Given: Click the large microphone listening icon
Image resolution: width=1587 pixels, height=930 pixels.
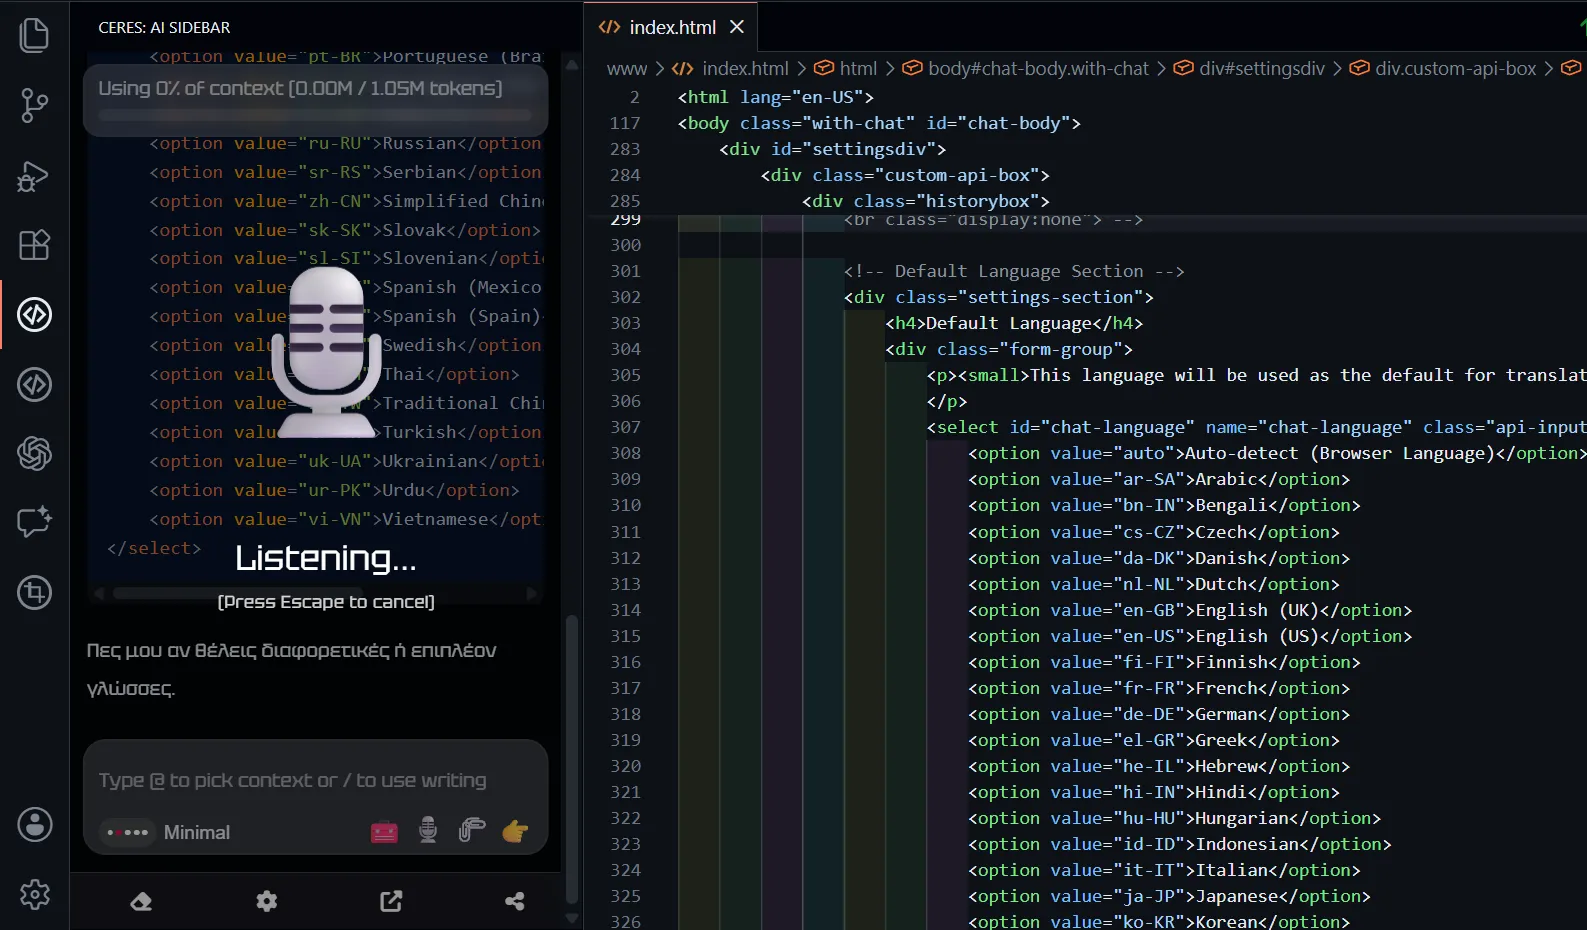Looking at the screenshot, I should tap(326, 352).
